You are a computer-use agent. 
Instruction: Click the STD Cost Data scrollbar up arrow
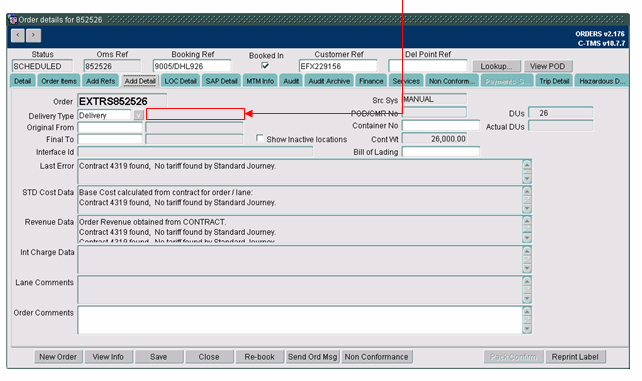[x=527, y=191]
